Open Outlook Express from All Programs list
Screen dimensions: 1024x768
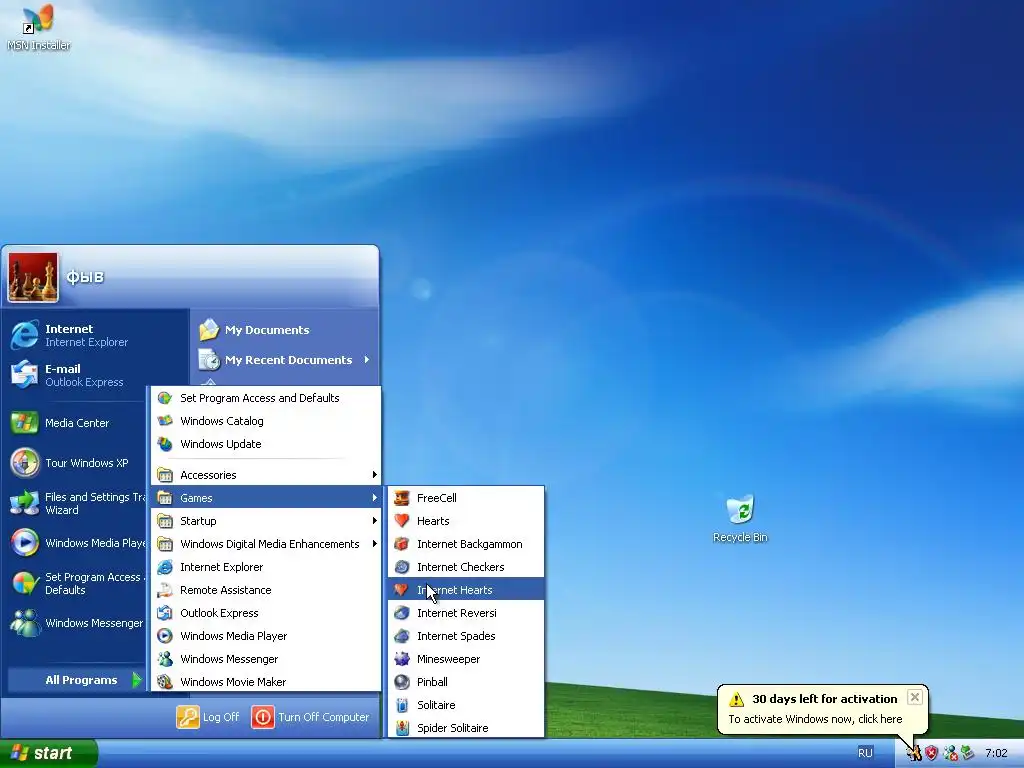tap(266, 613)
